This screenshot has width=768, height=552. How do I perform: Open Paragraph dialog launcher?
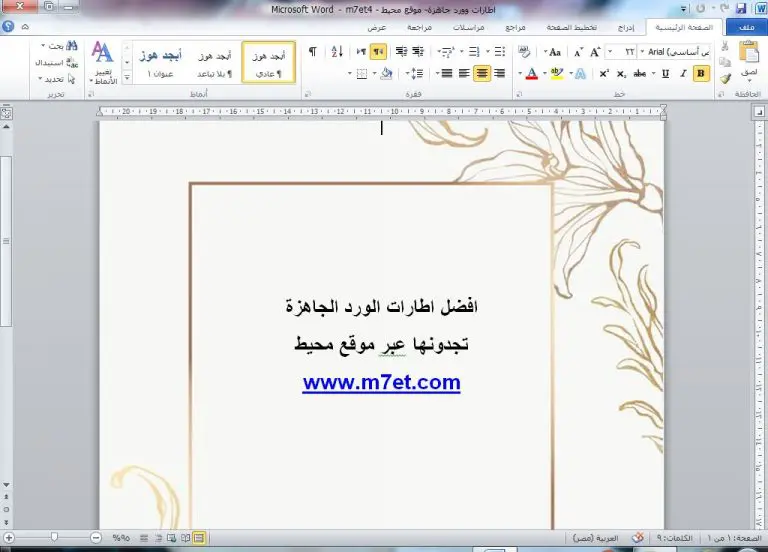coord(307,94)
